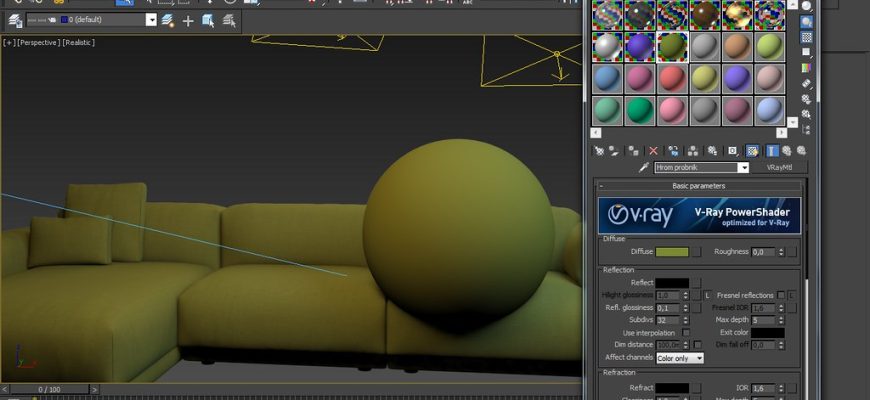Screen dimensions: 870x400
Task: Select the purple sphere material sample slot
Action: point(640,46)
